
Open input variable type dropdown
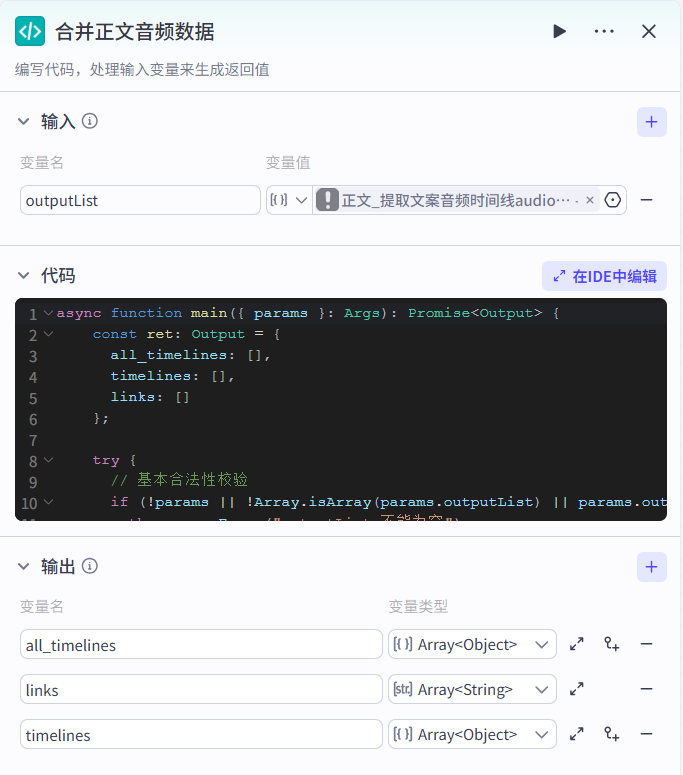coord(289,200)
